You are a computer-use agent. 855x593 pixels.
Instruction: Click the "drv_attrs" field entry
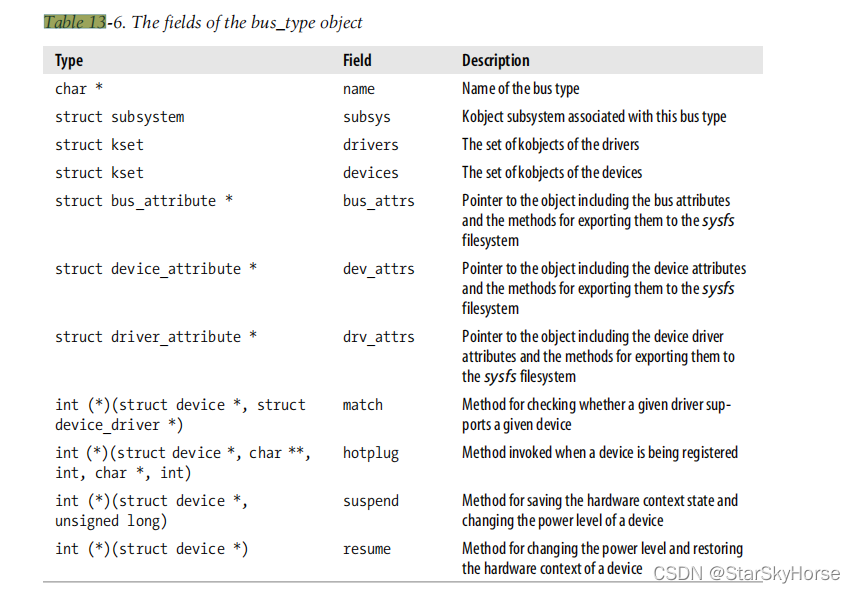[x=378, y=337]
